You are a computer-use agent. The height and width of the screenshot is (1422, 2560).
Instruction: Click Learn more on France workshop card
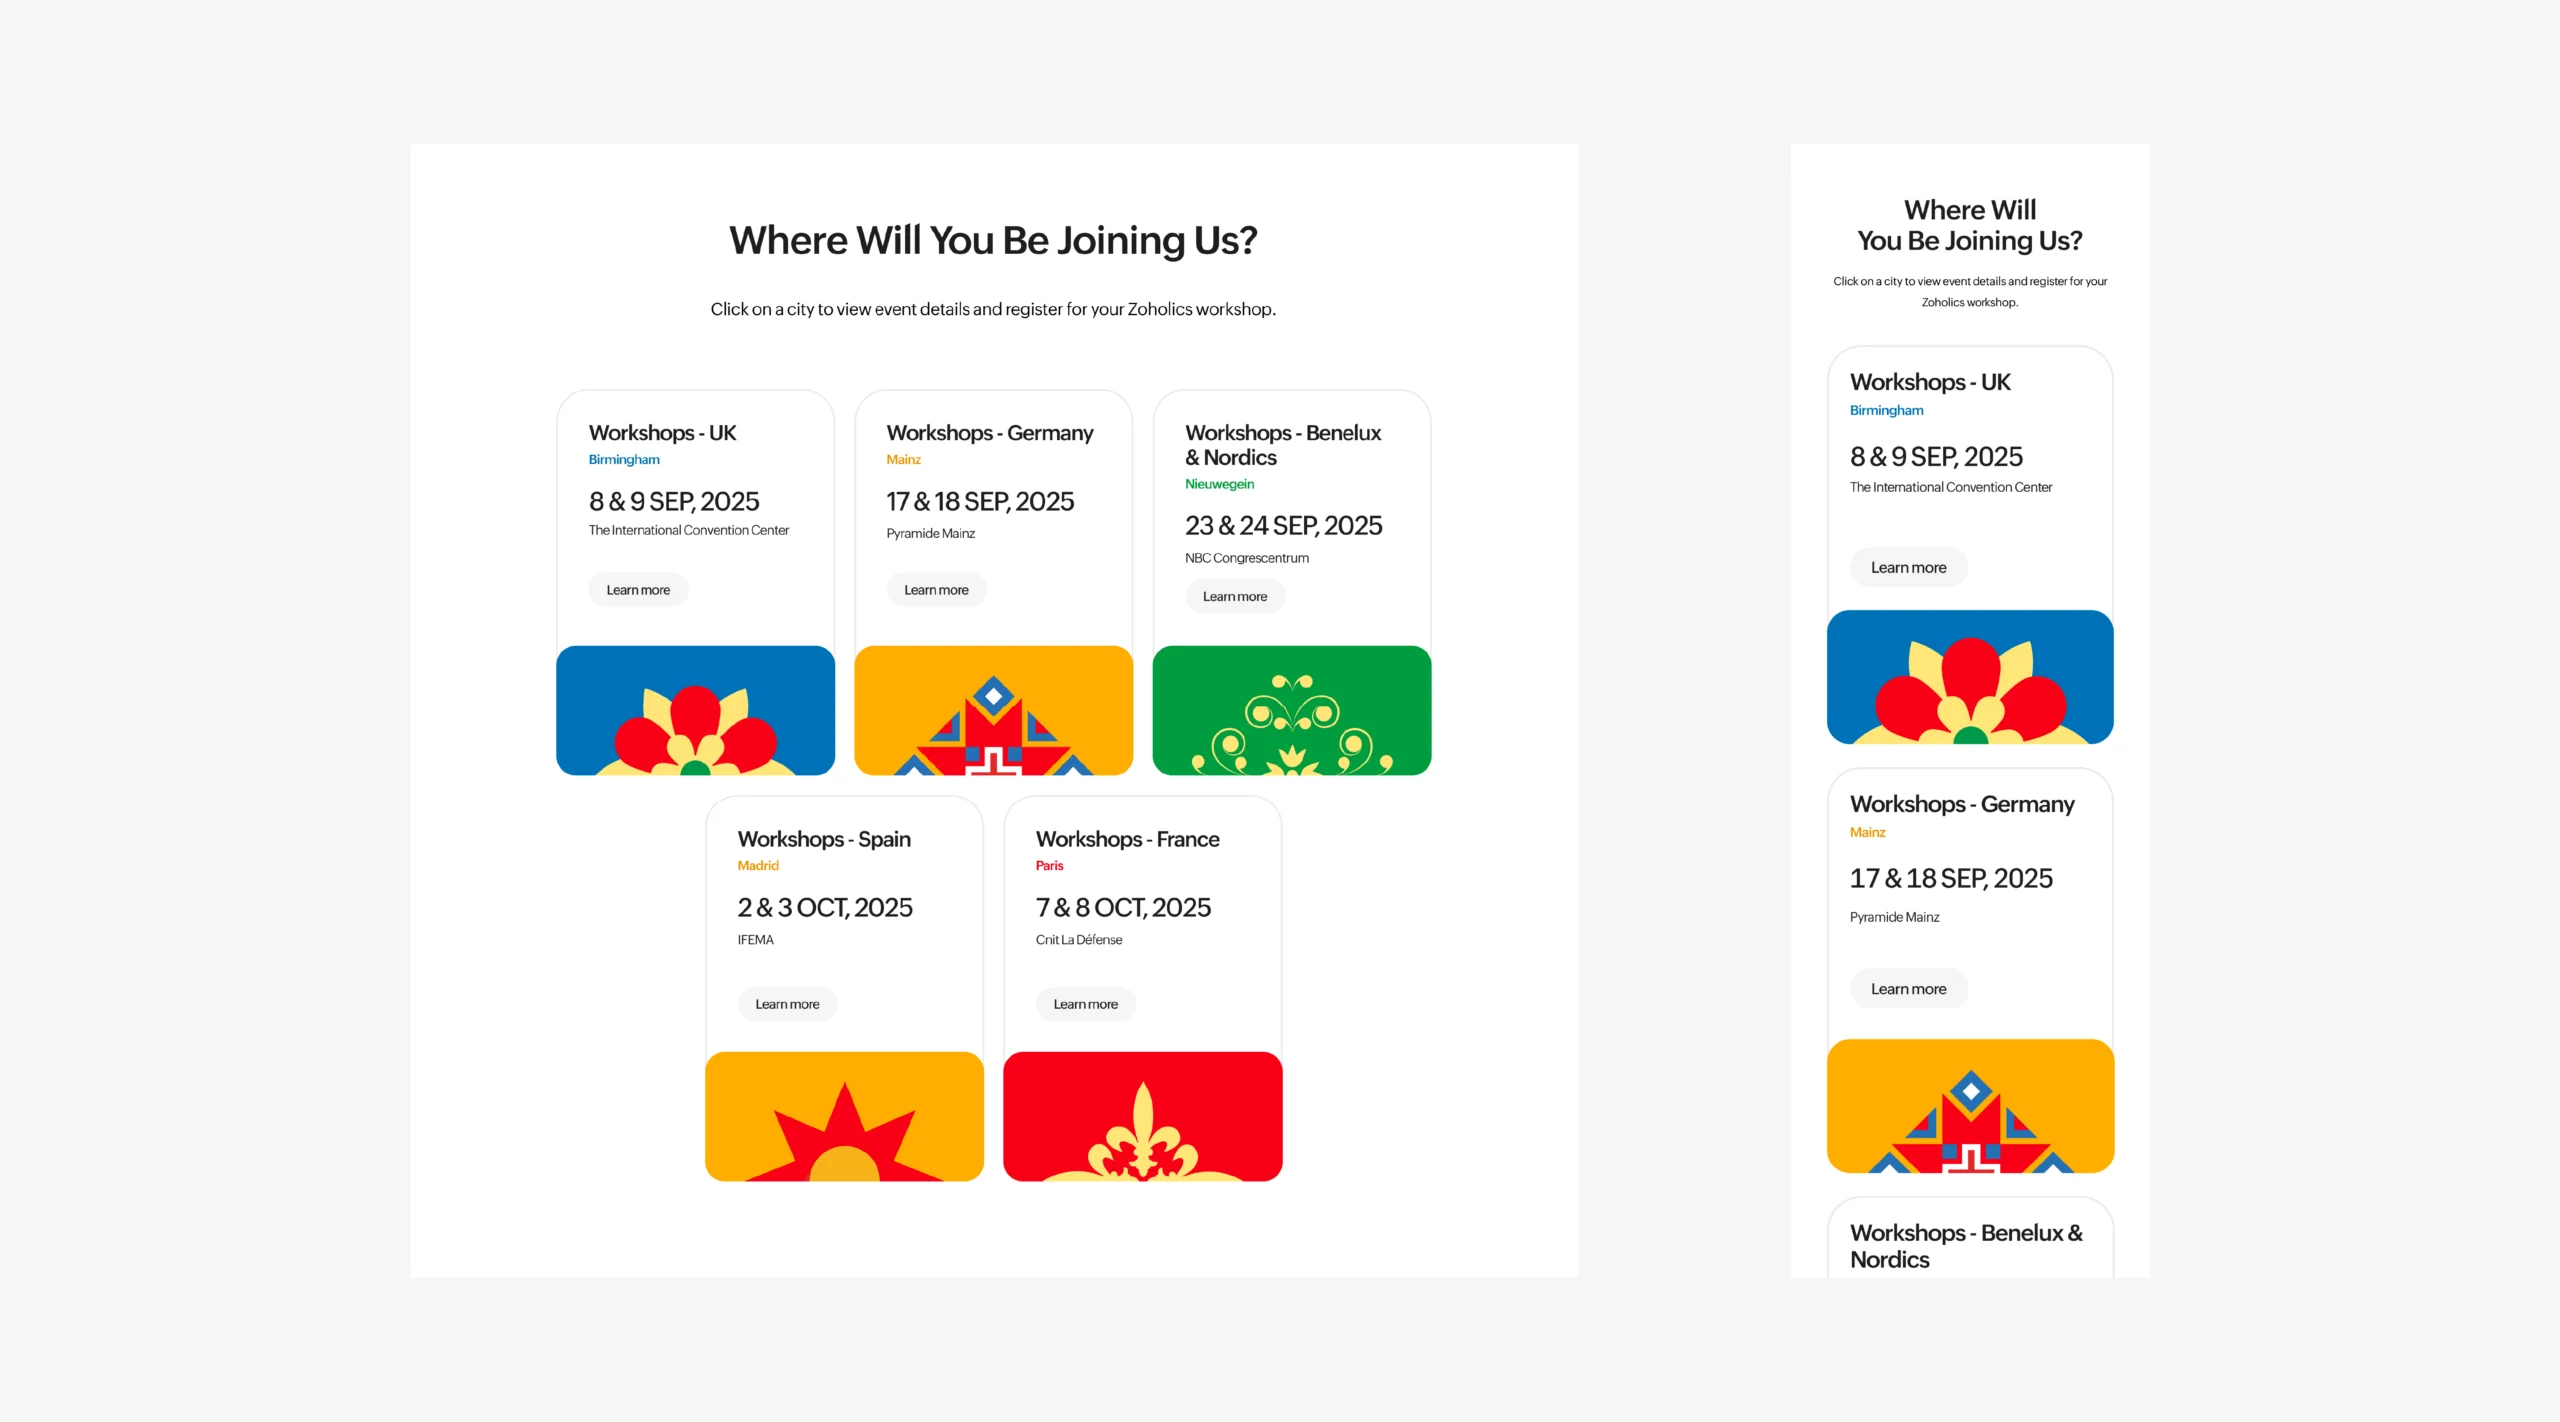click(1085, 1004)
